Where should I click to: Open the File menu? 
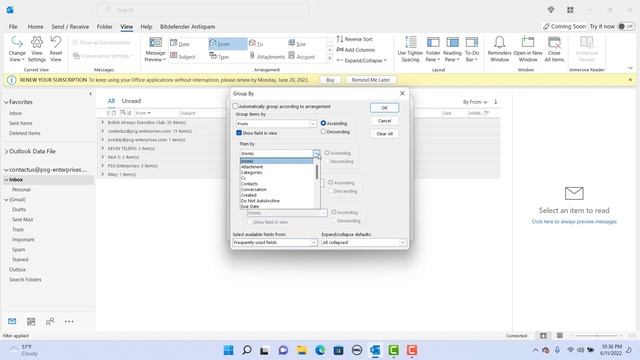coord(13,27)
